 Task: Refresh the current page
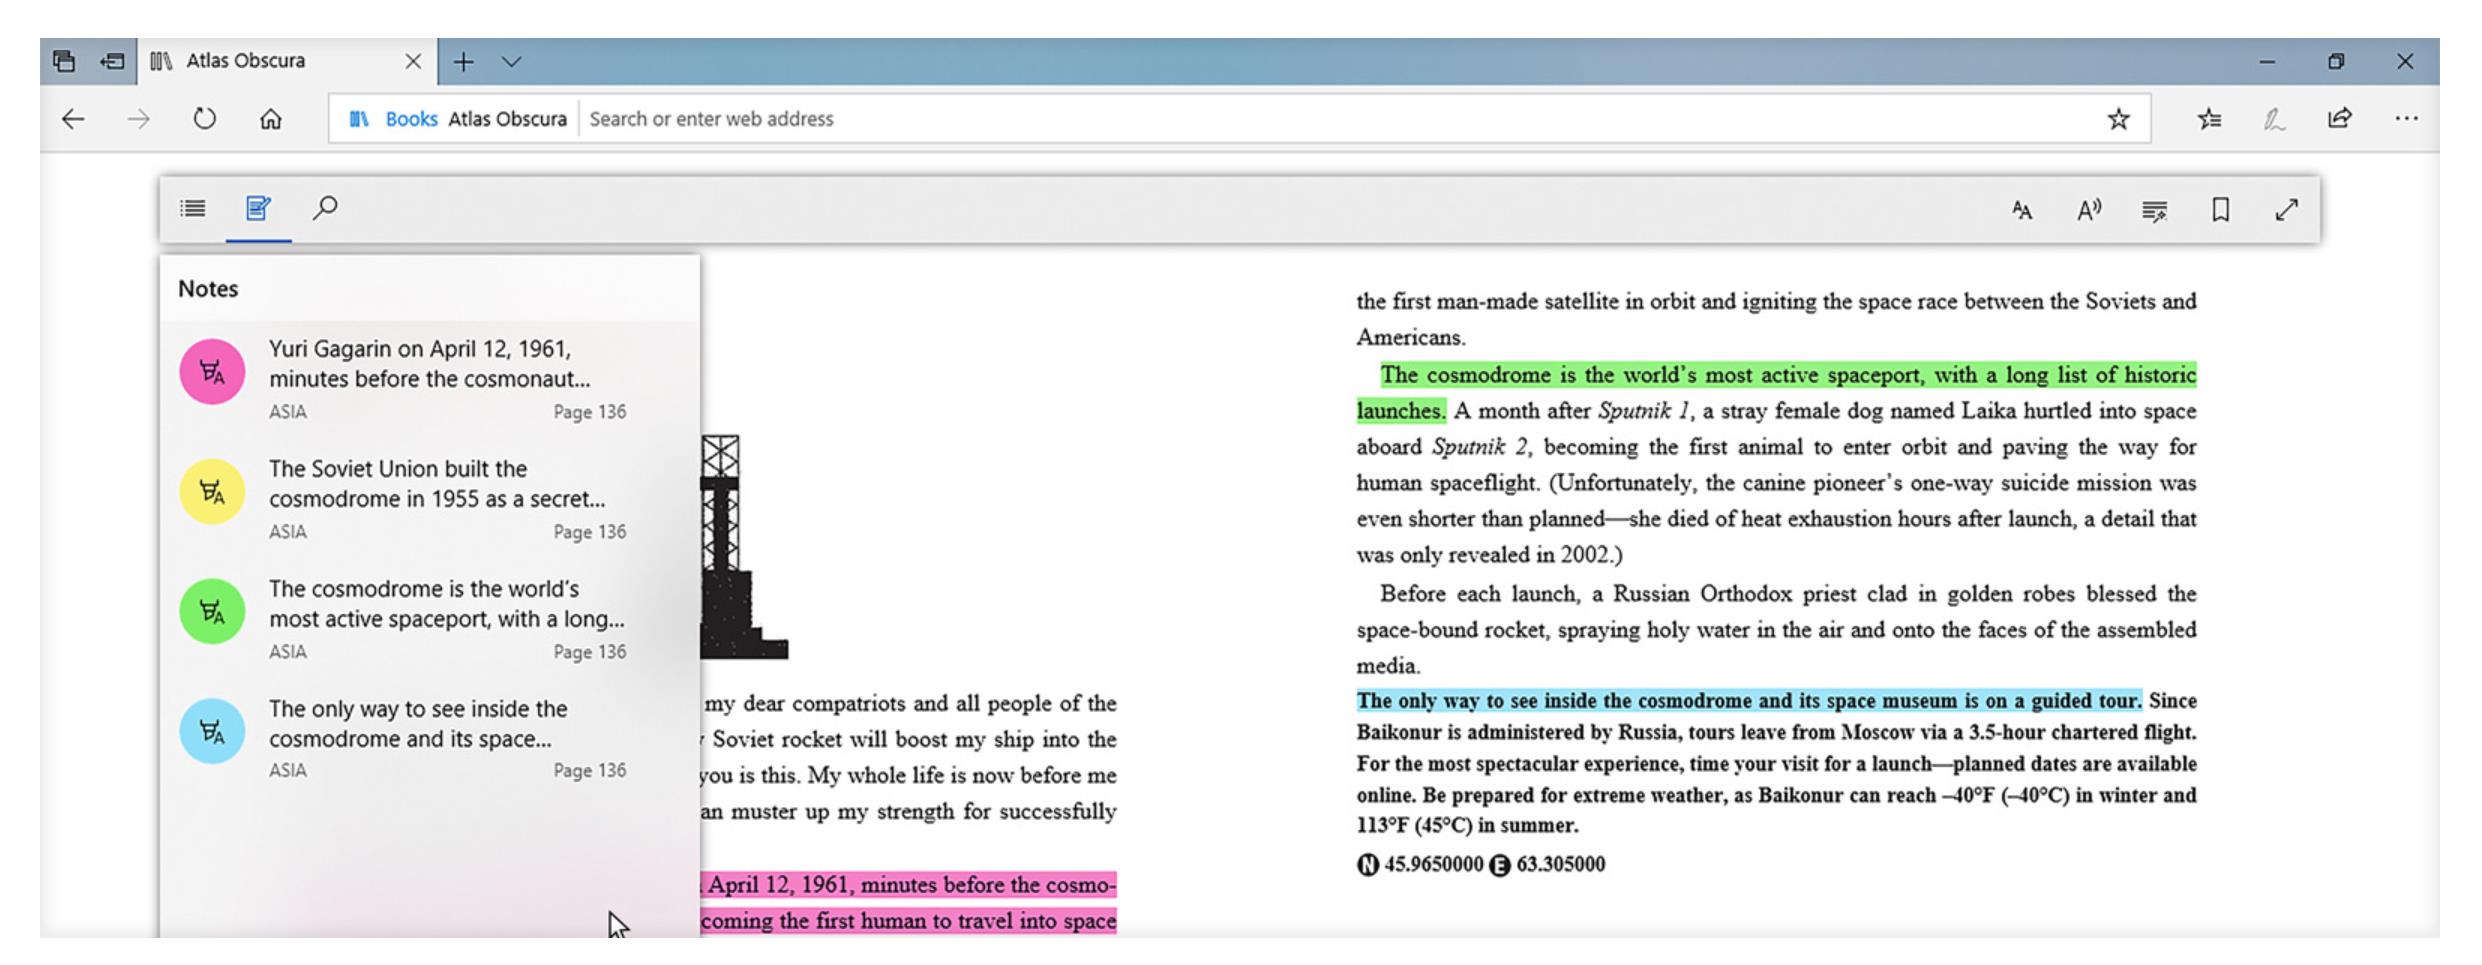(204, 119)
